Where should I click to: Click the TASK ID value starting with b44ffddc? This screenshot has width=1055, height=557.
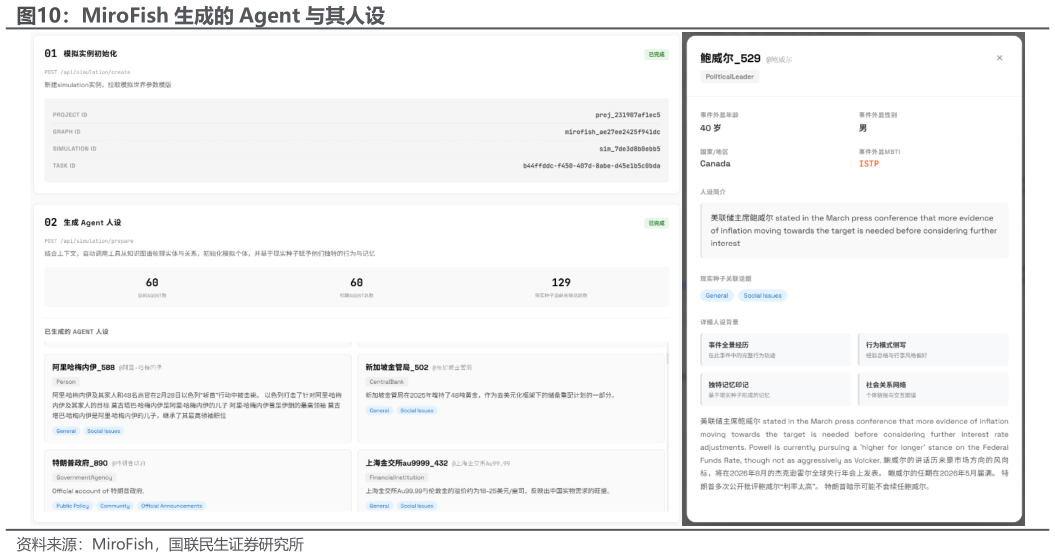(x=592, y=165)
